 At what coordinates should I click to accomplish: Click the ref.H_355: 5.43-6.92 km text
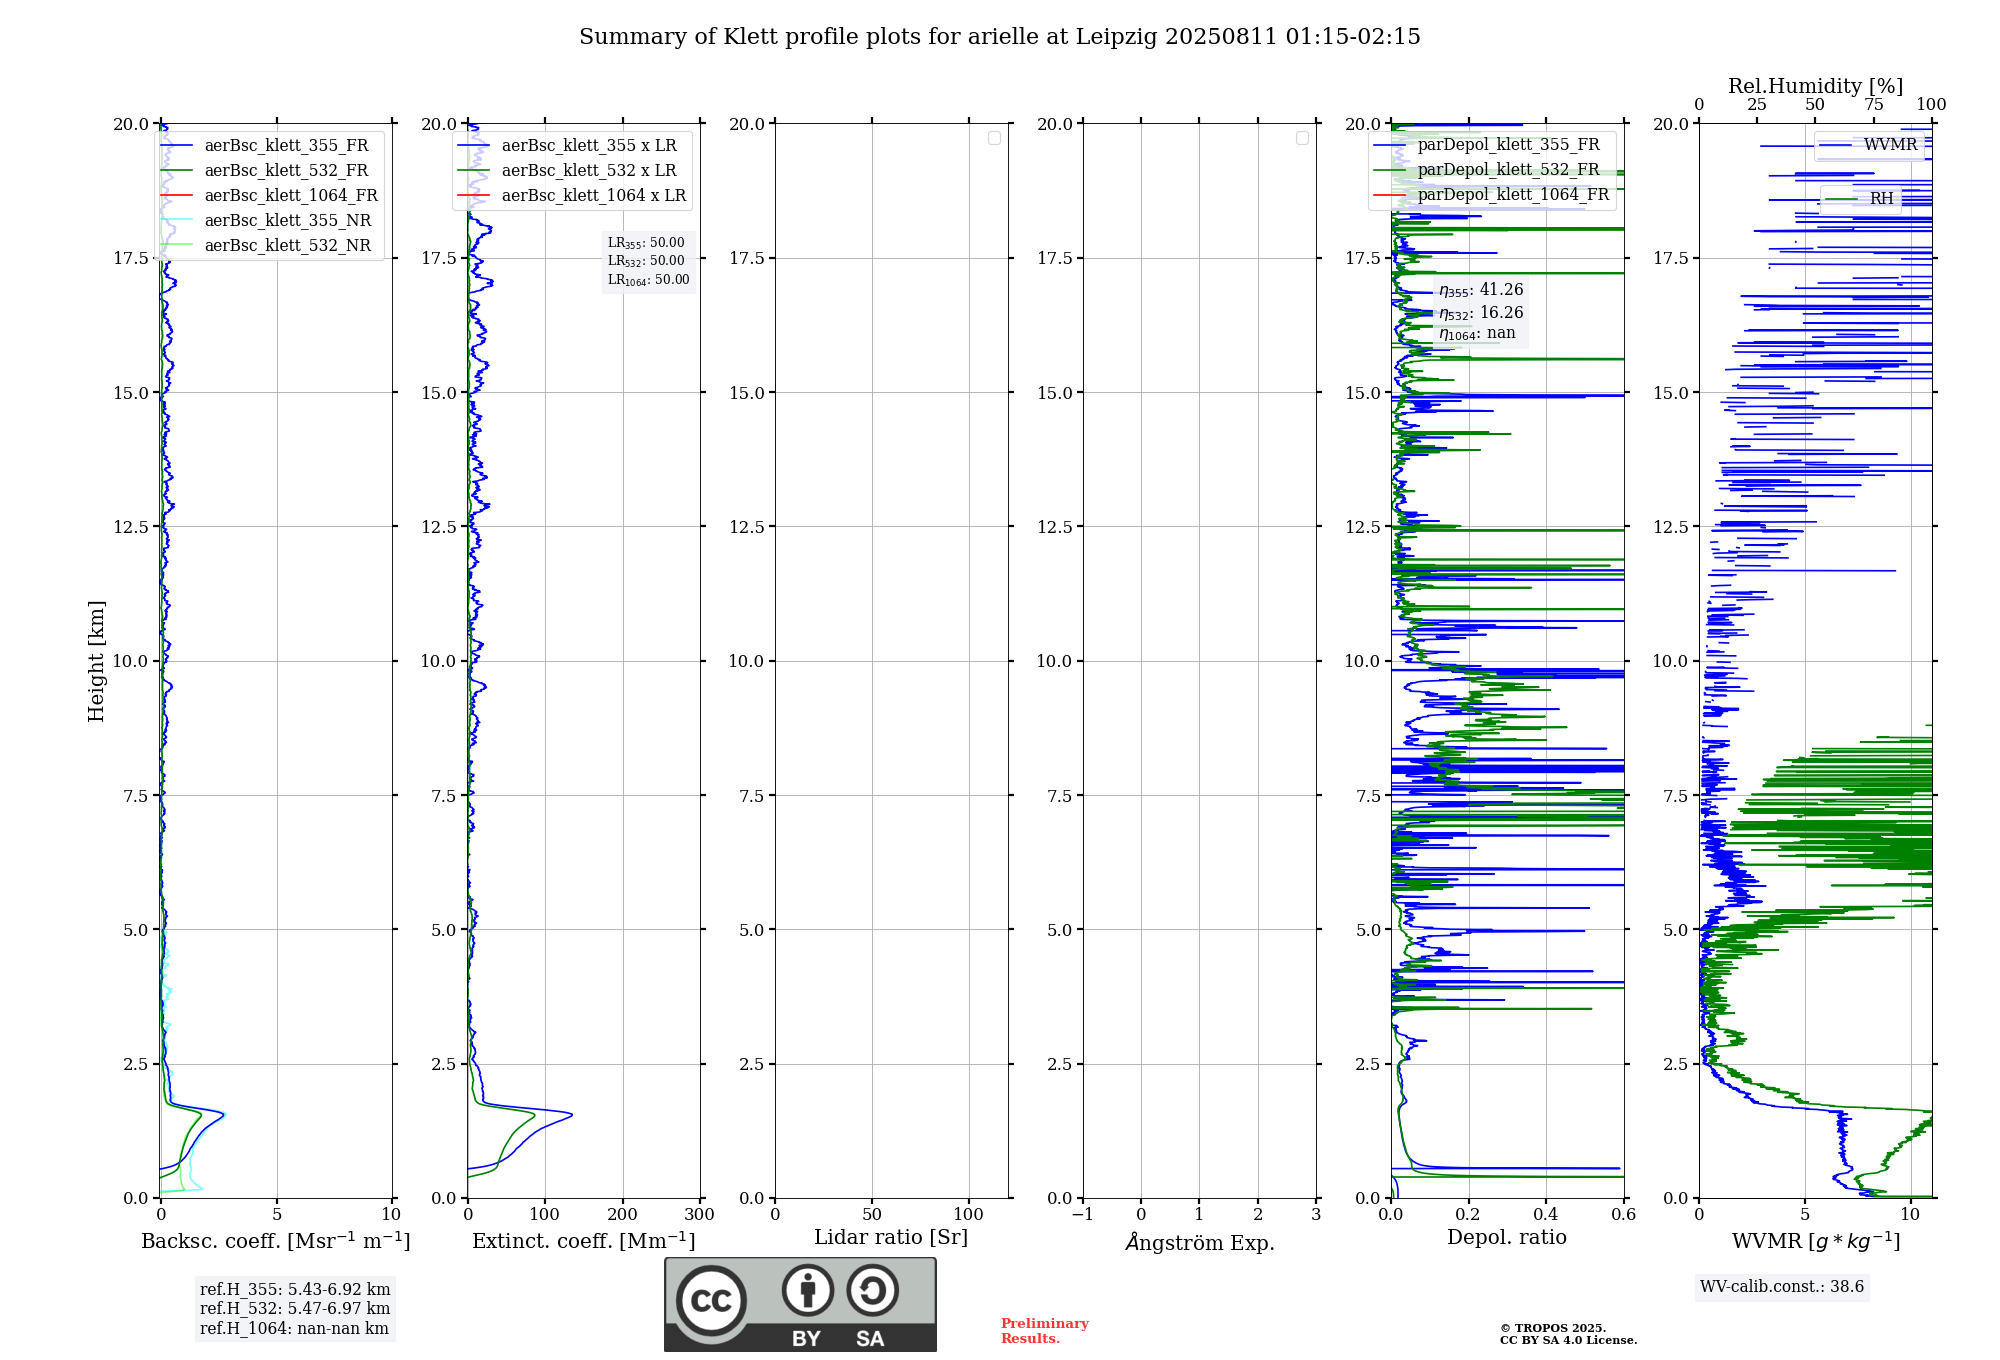pyautogui.click(x=295, y=1290)
